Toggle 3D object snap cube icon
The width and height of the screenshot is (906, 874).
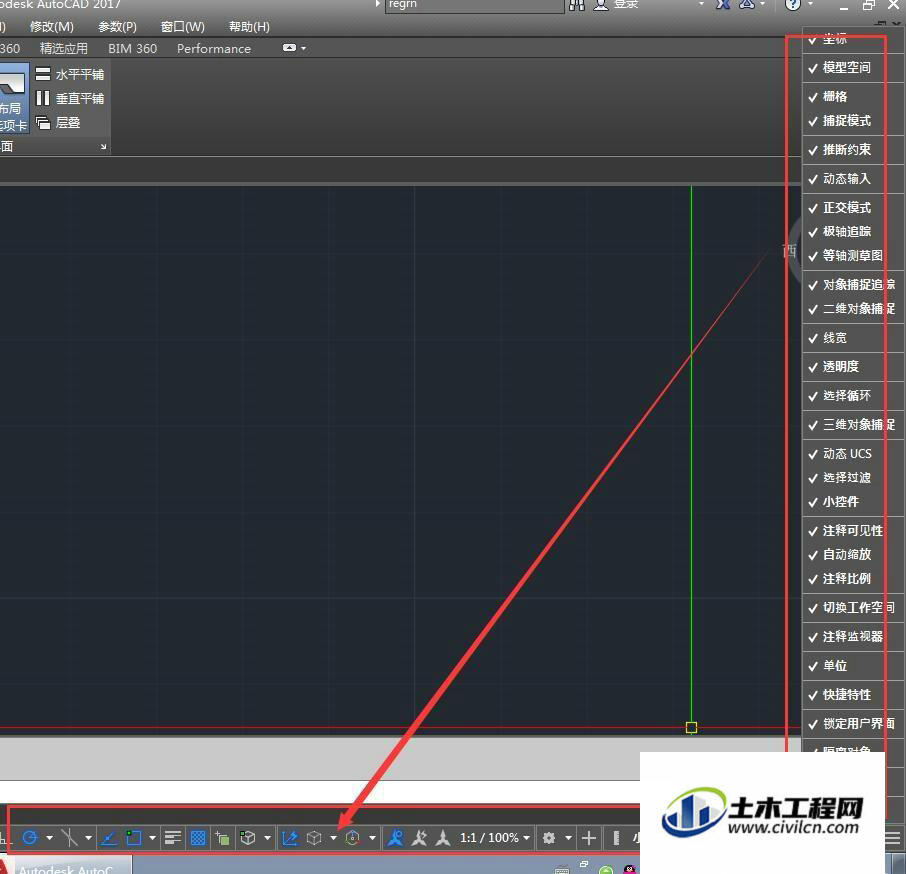[x=247, y=838]
